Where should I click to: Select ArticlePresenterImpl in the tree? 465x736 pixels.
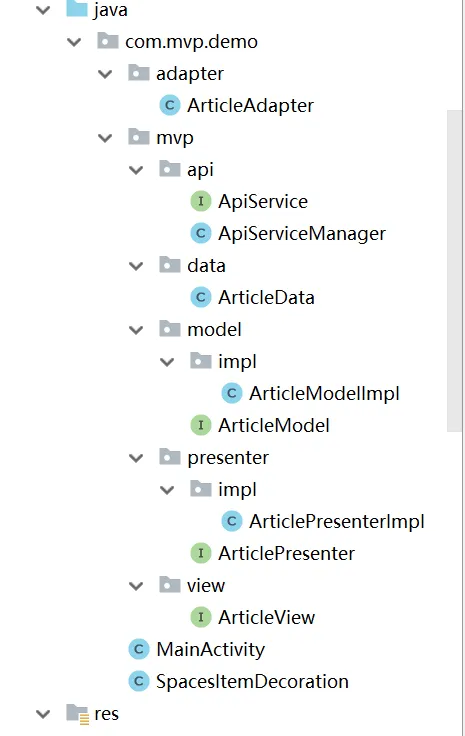[337, 521]
